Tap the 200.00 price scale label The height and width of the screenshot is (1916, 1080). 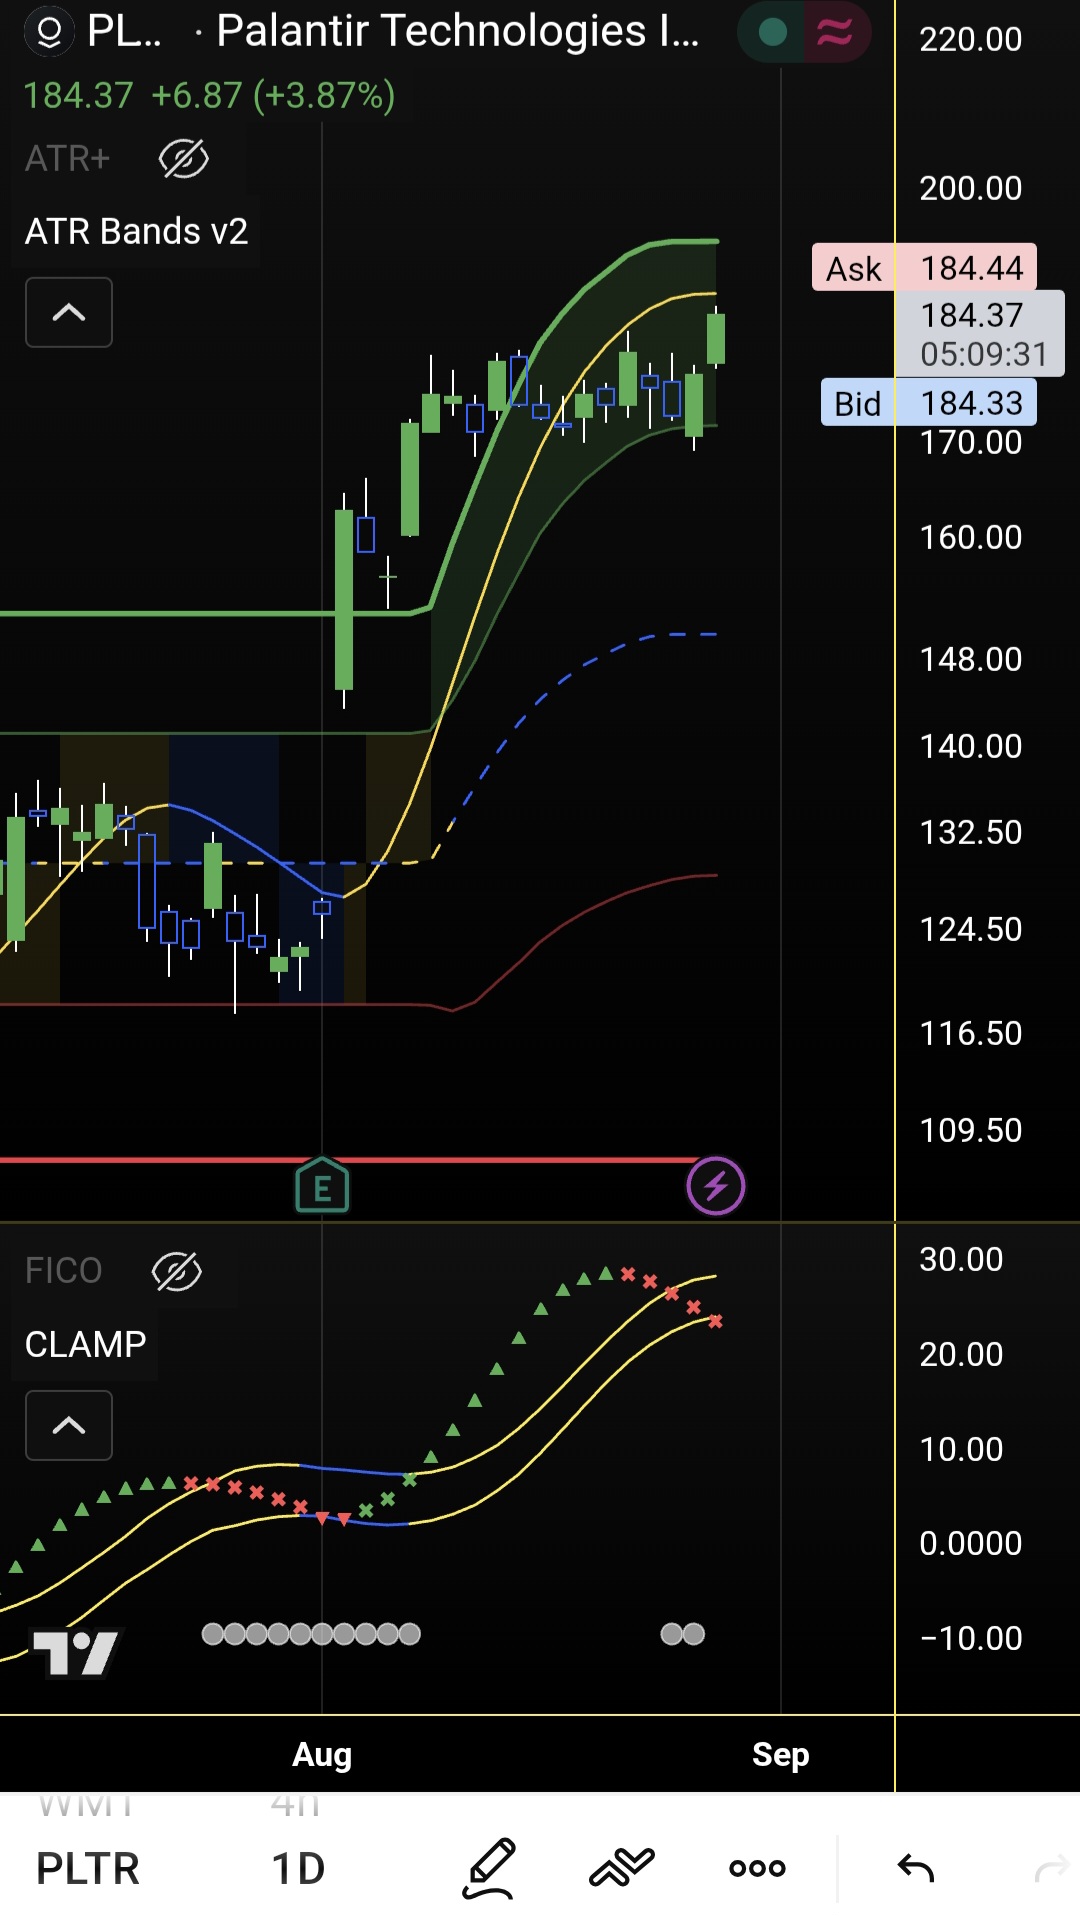[x=971, y=188]
